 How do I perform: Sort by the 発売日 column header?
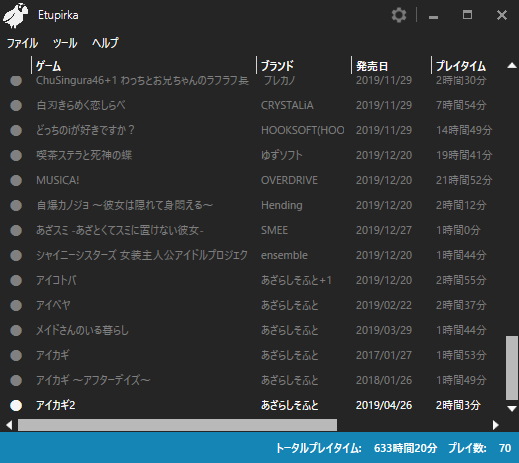pos(372,66)
